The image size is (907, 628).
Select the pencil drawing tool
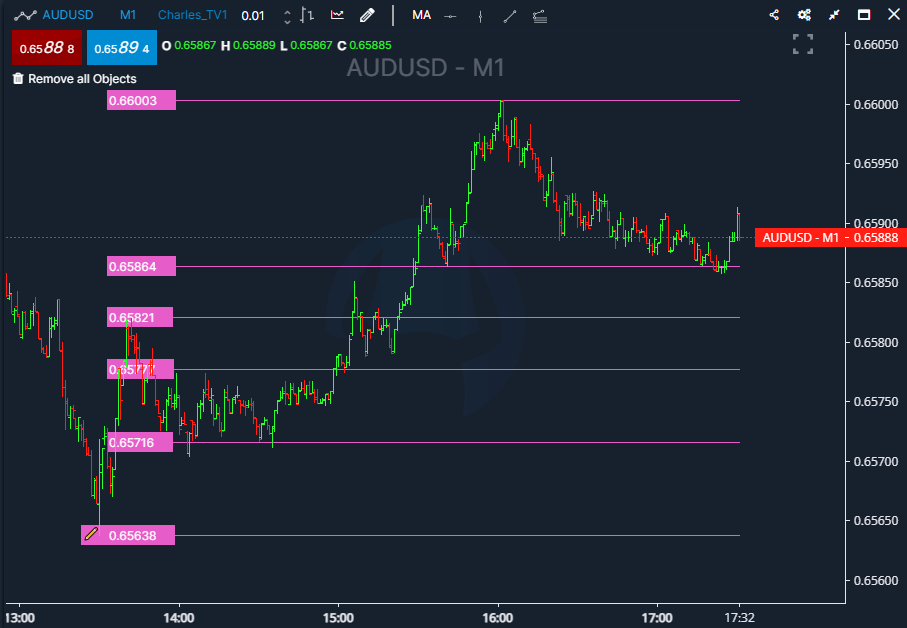click(367, 16)
